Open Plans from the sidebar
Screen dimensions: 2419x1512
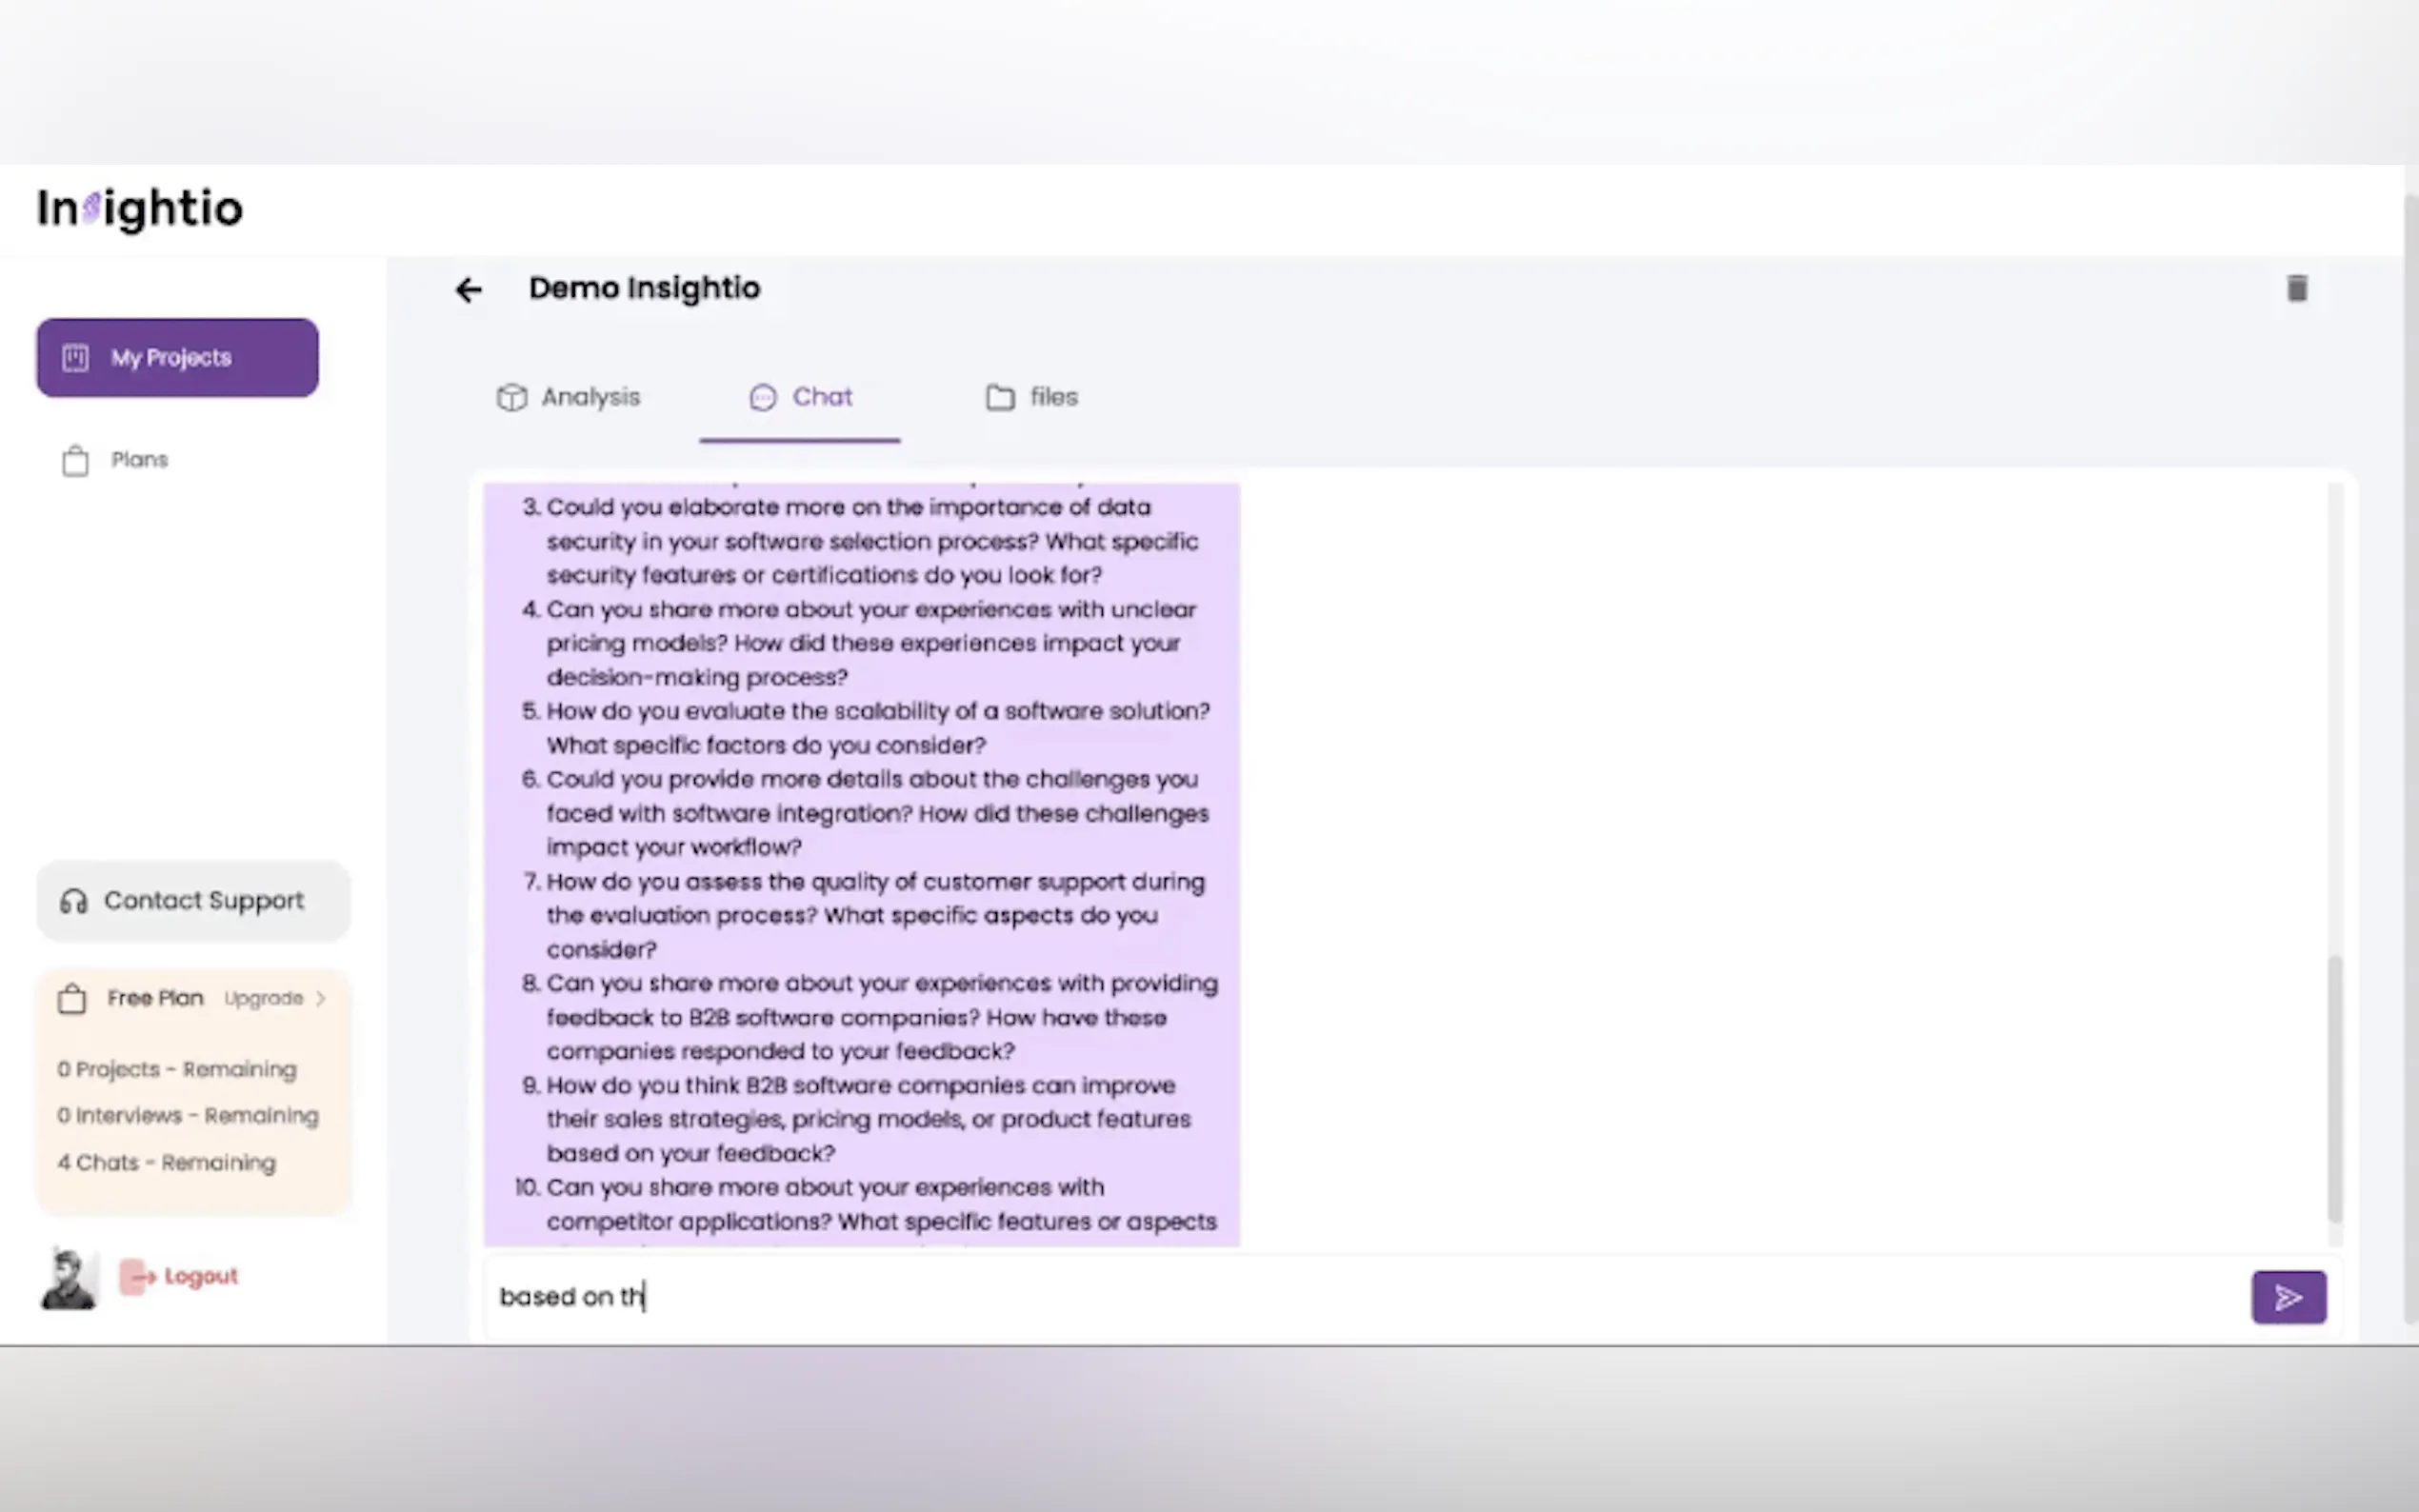pyautogui.click(x=139, y=460)
